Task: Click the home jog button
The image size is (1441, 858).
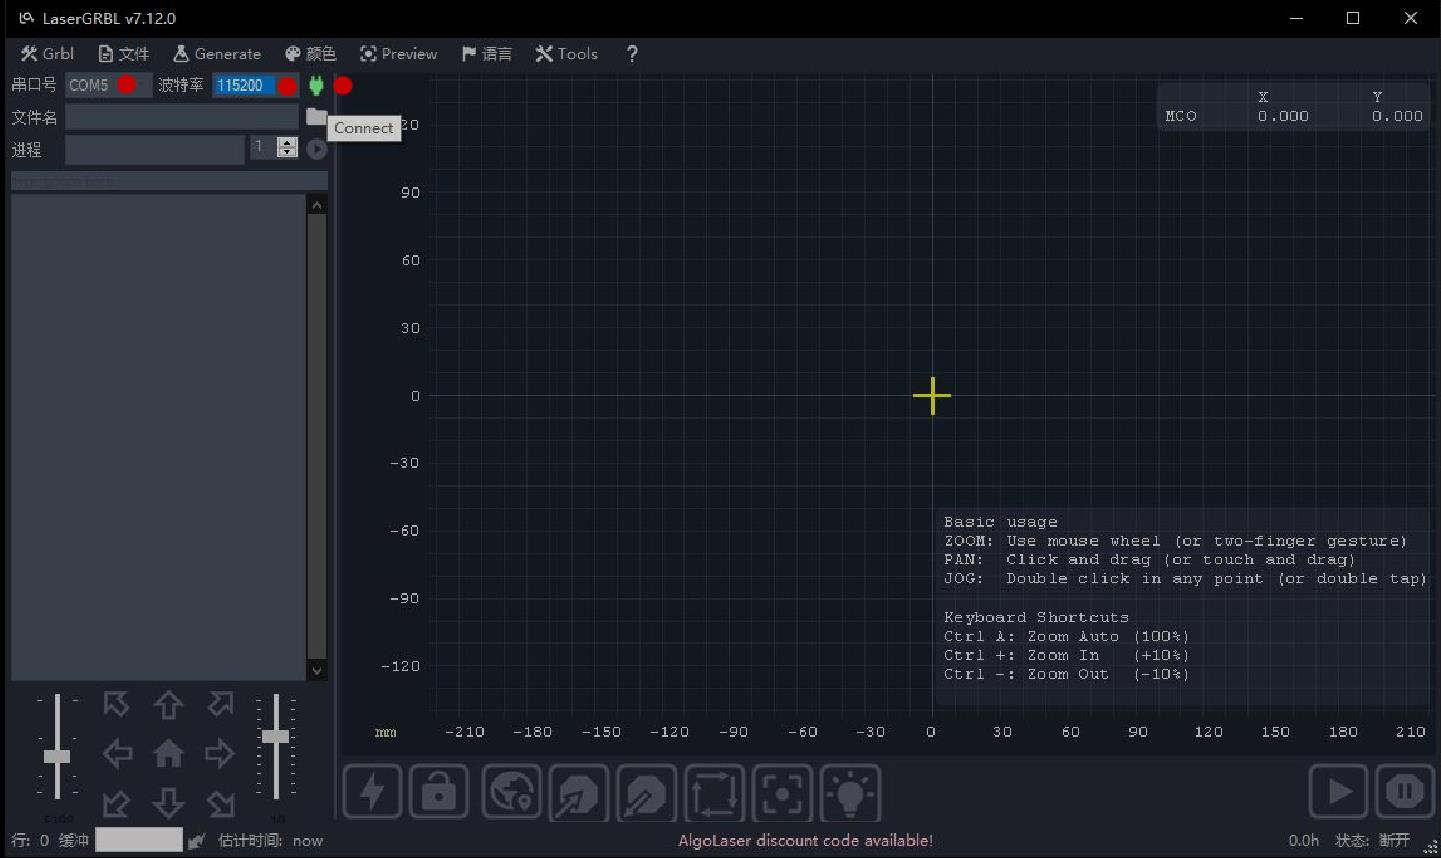Action: click(x=168, y=753)
